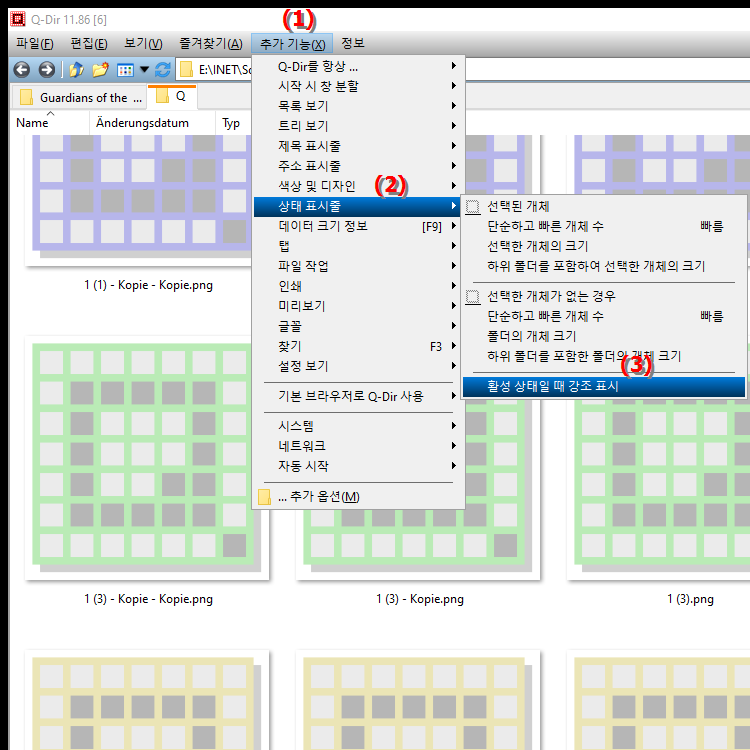Expand the 트리 보기 submenu
This screenshot has width=750, height=750.
358,126
